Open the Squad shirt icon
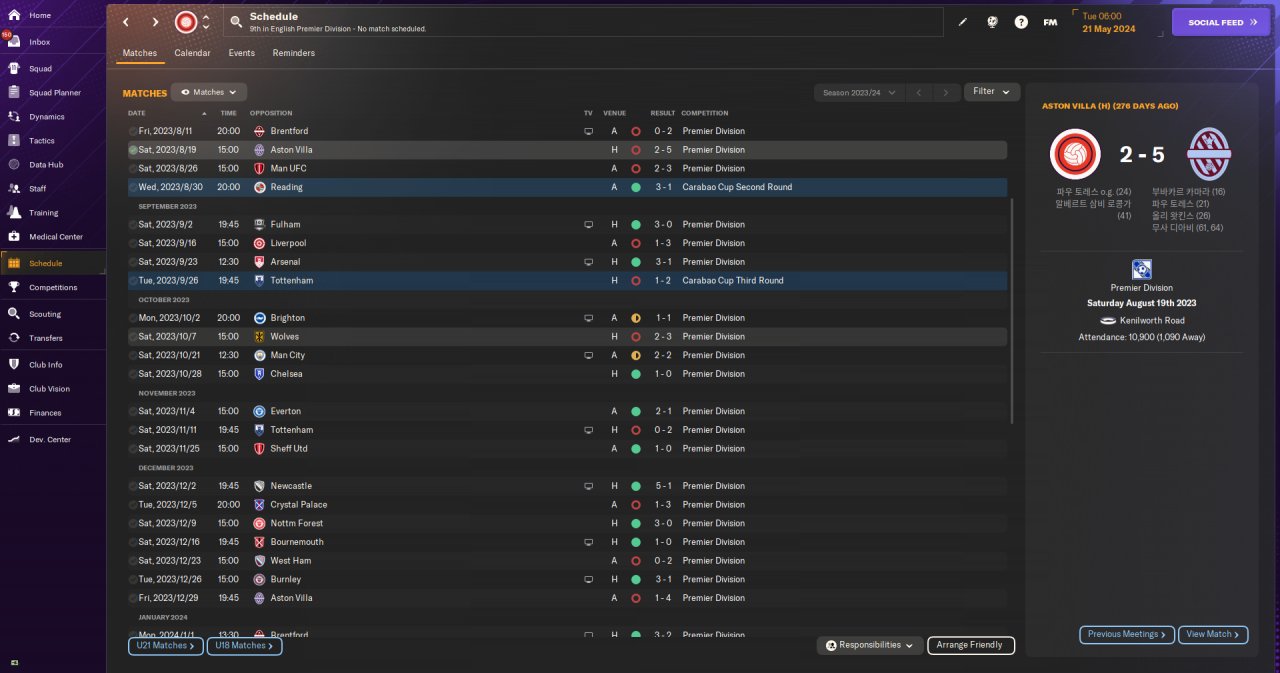The image size is (1280, 673). 14,69
